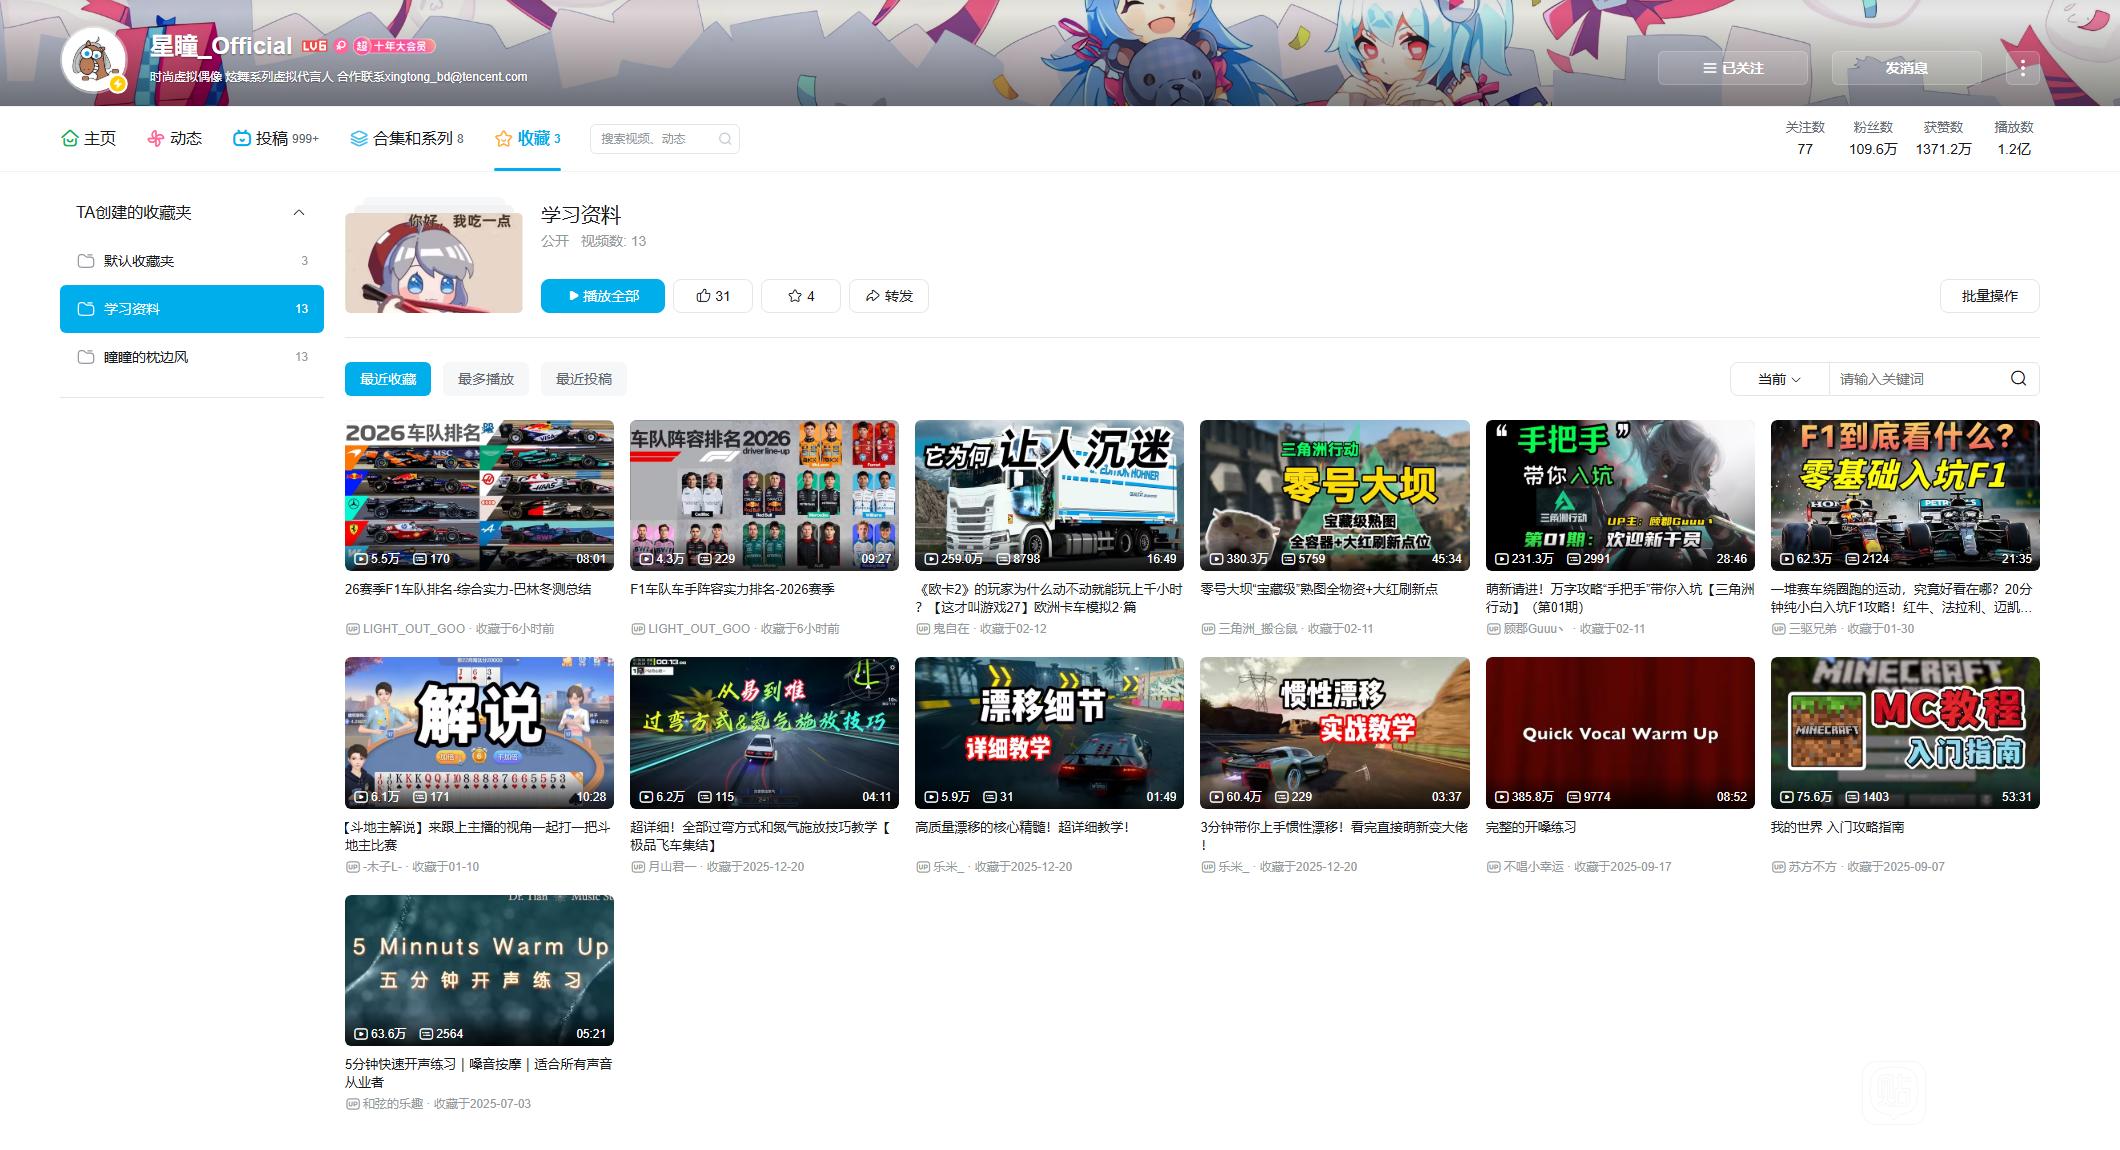Toggle 已关注 follow status button
Image resolution: width=2120 pixels, height=1150 pixels.
[1733, 68]
